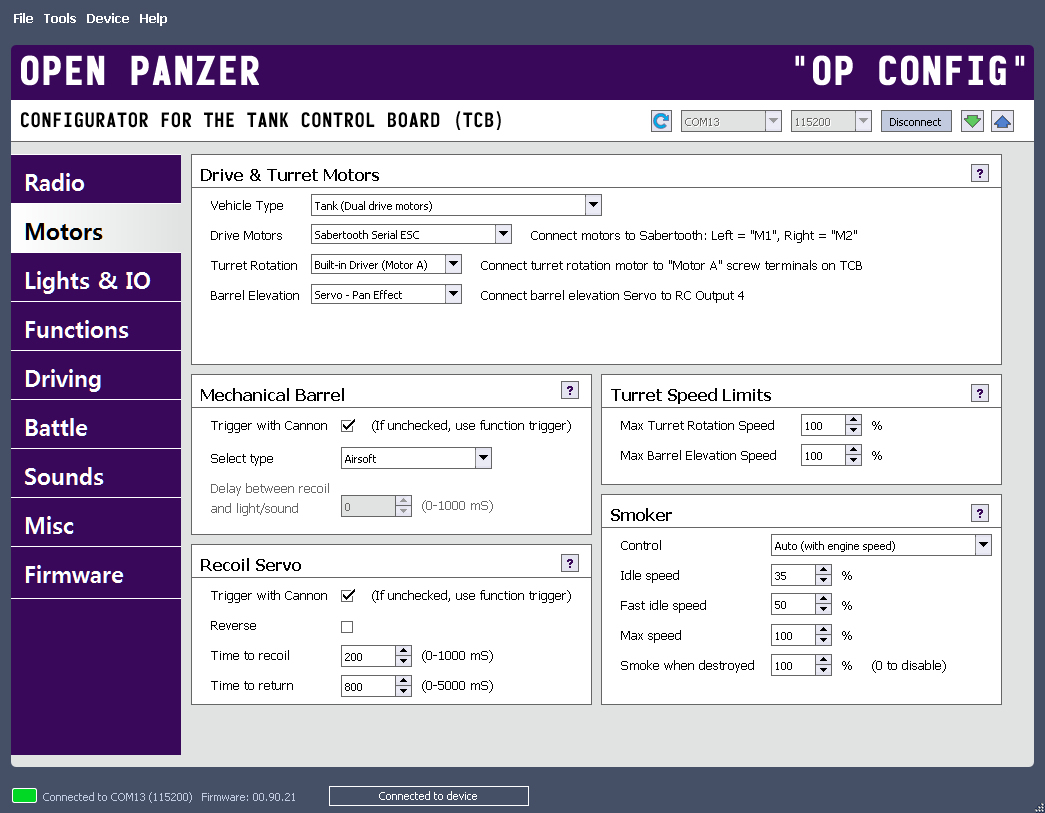
Task: Open the Tools menu
Action: [x=59, y=18]
